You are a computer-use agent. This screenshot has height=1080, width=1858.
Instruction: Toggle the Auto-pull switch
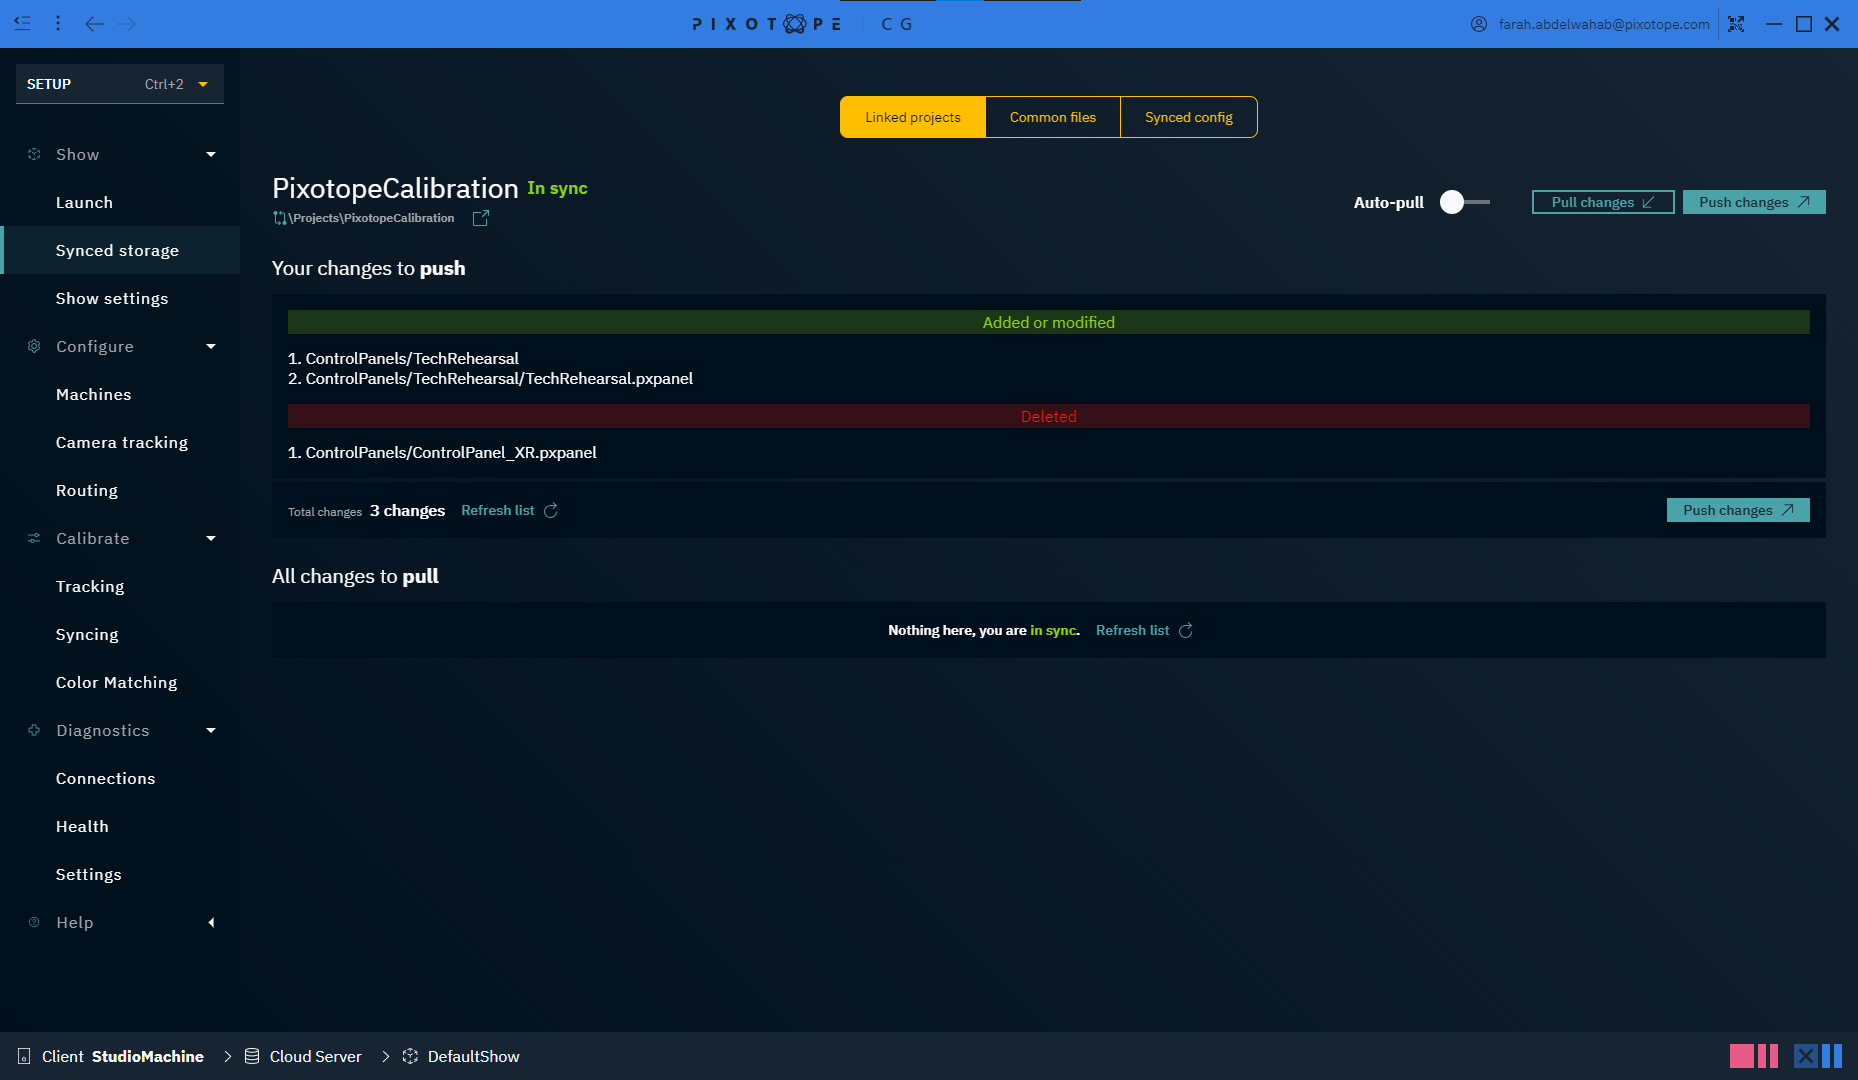pos(1465,202)
